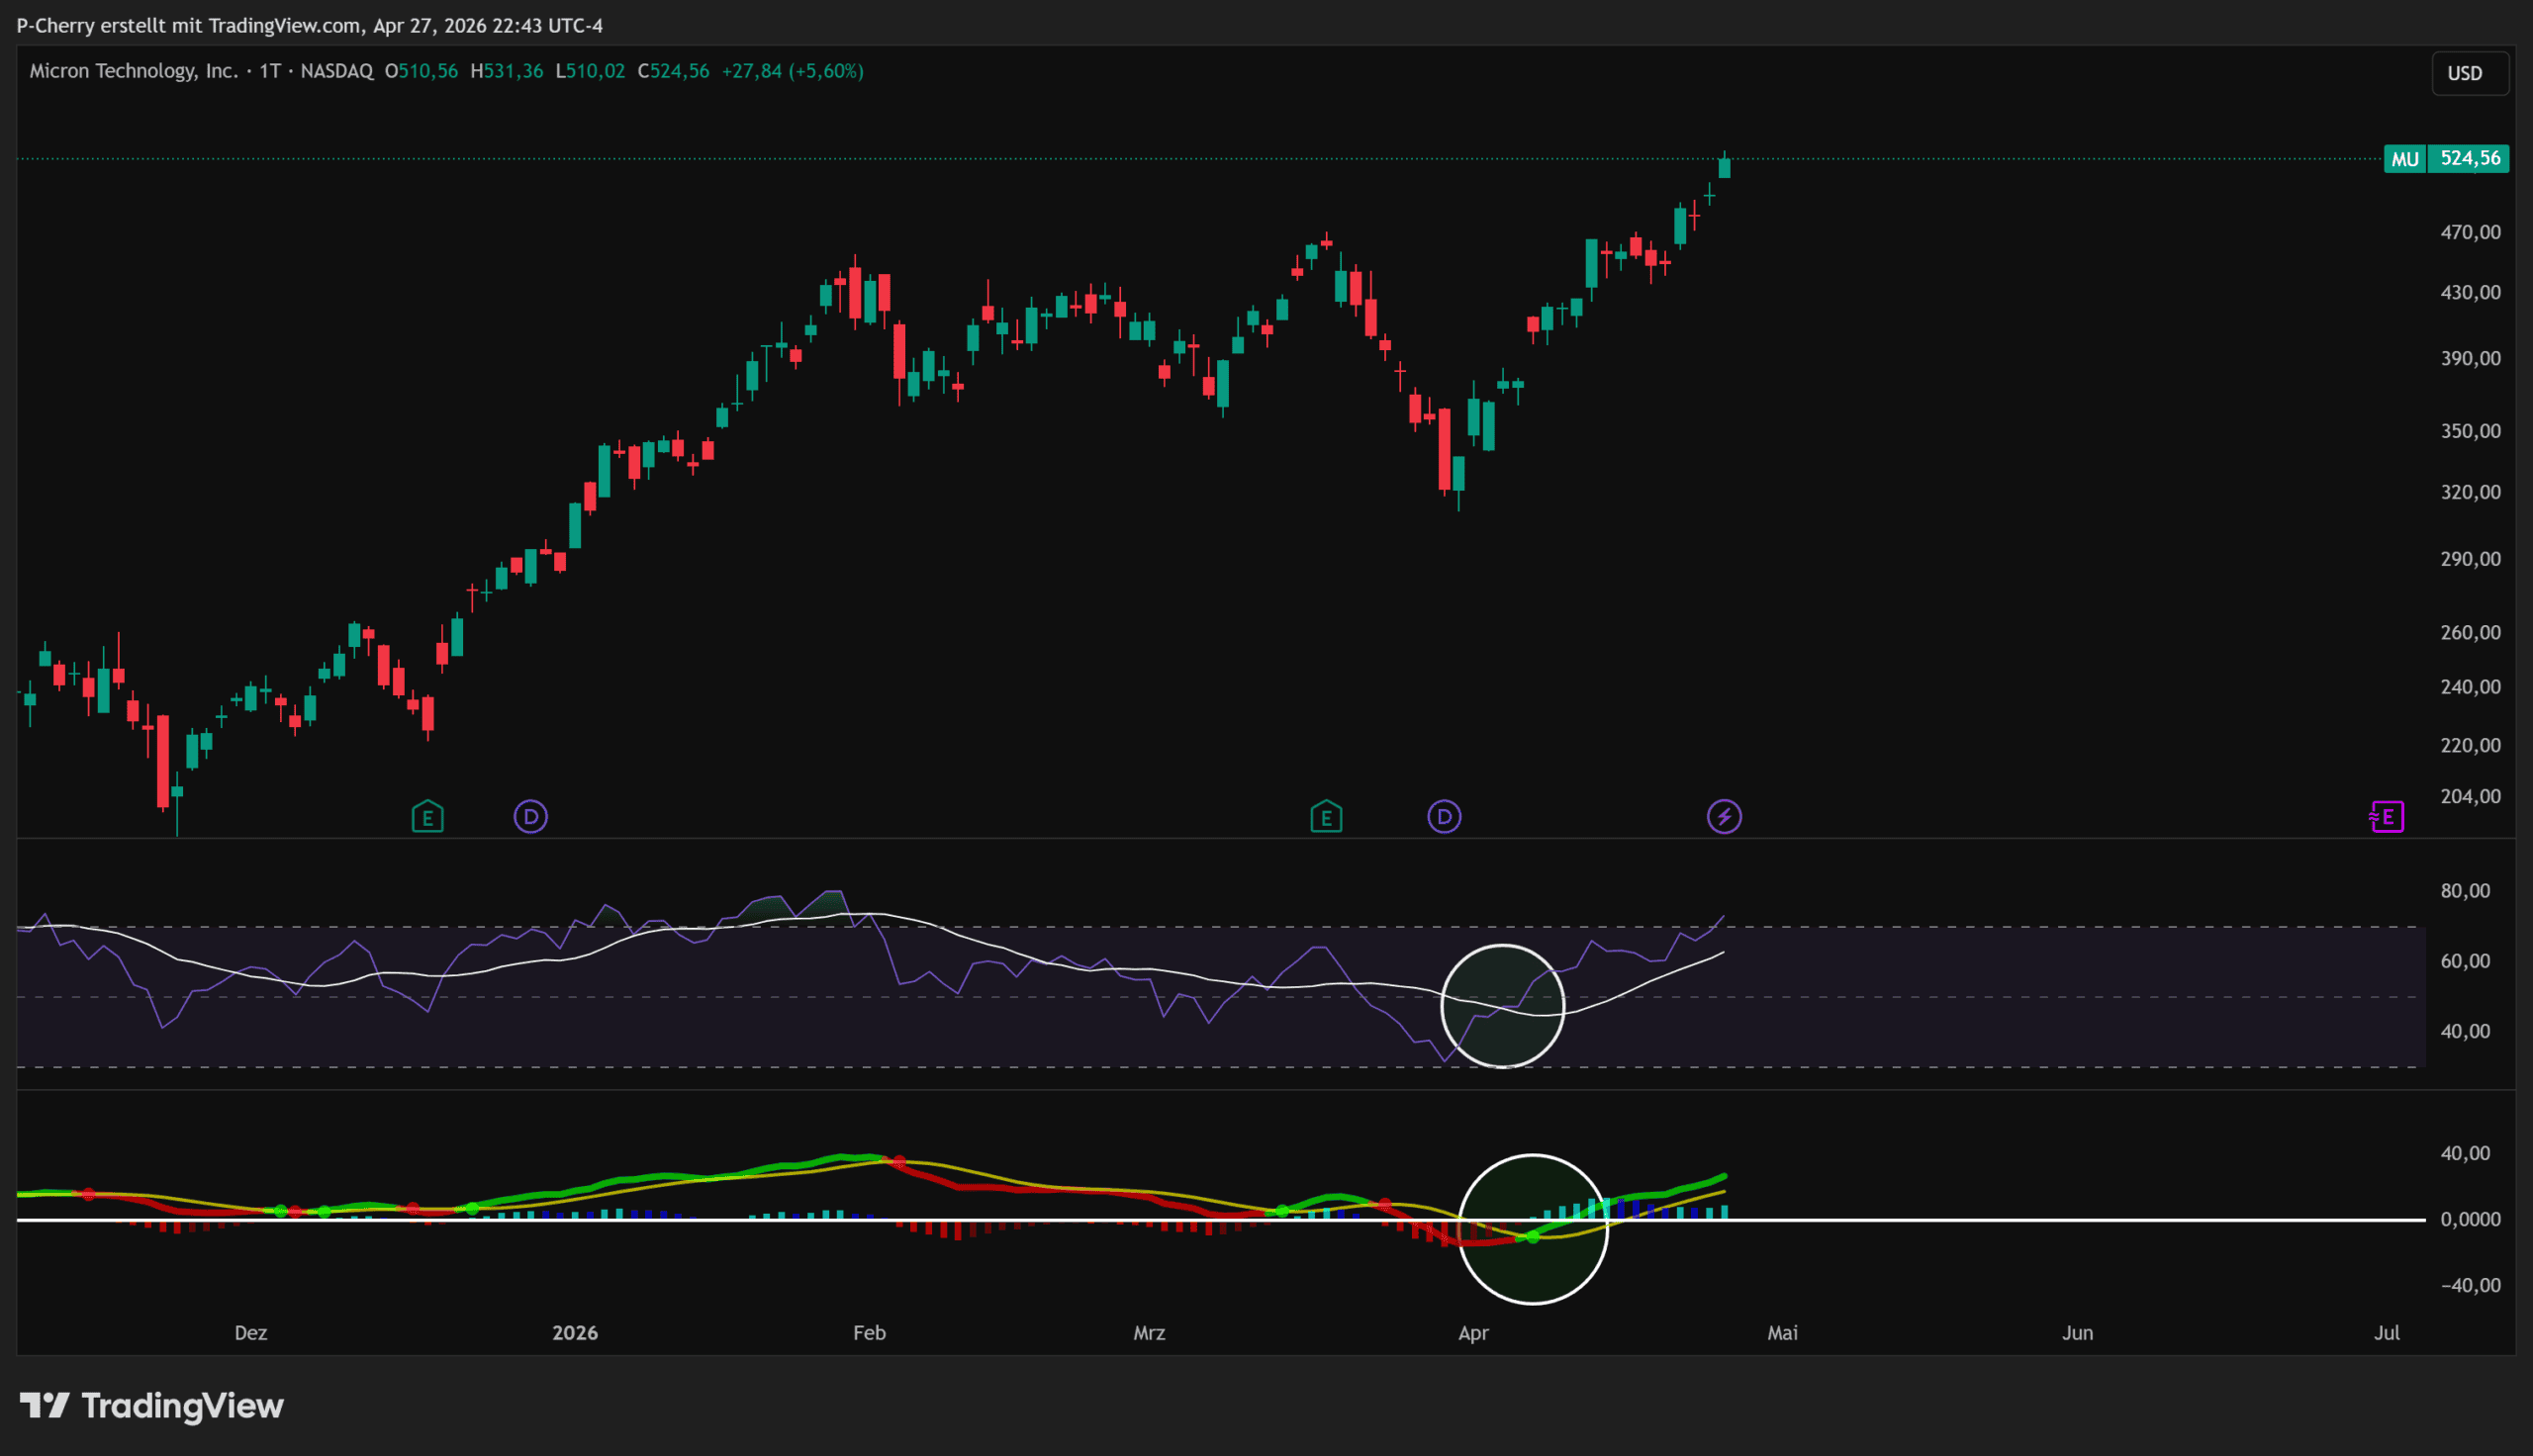Click the Micron Technology, Inc. symbol title
This screenshot has width=2533, height=1456.
[134, 71]
